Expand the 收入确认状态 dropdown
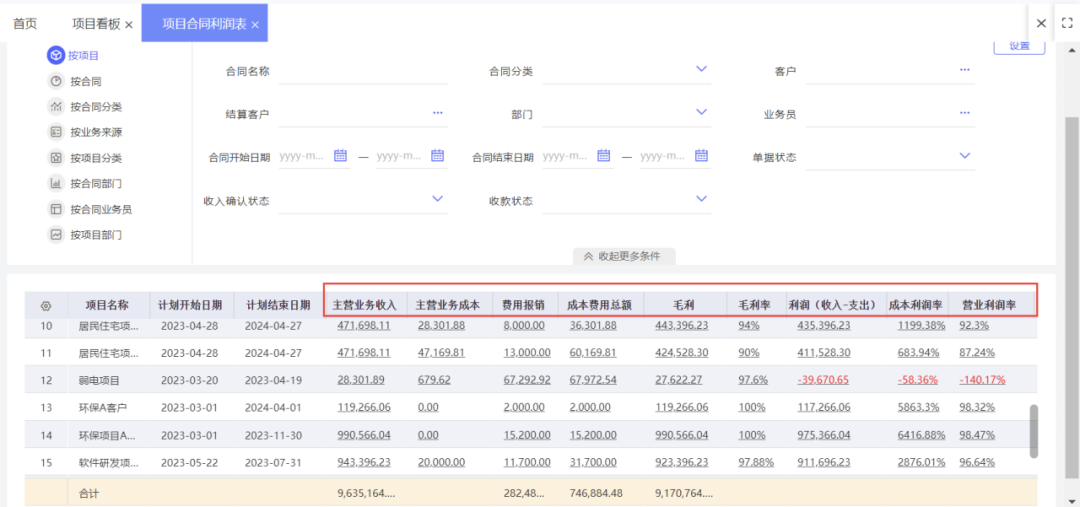This screenshot has width=1080, height=507. tap(437, 199)
